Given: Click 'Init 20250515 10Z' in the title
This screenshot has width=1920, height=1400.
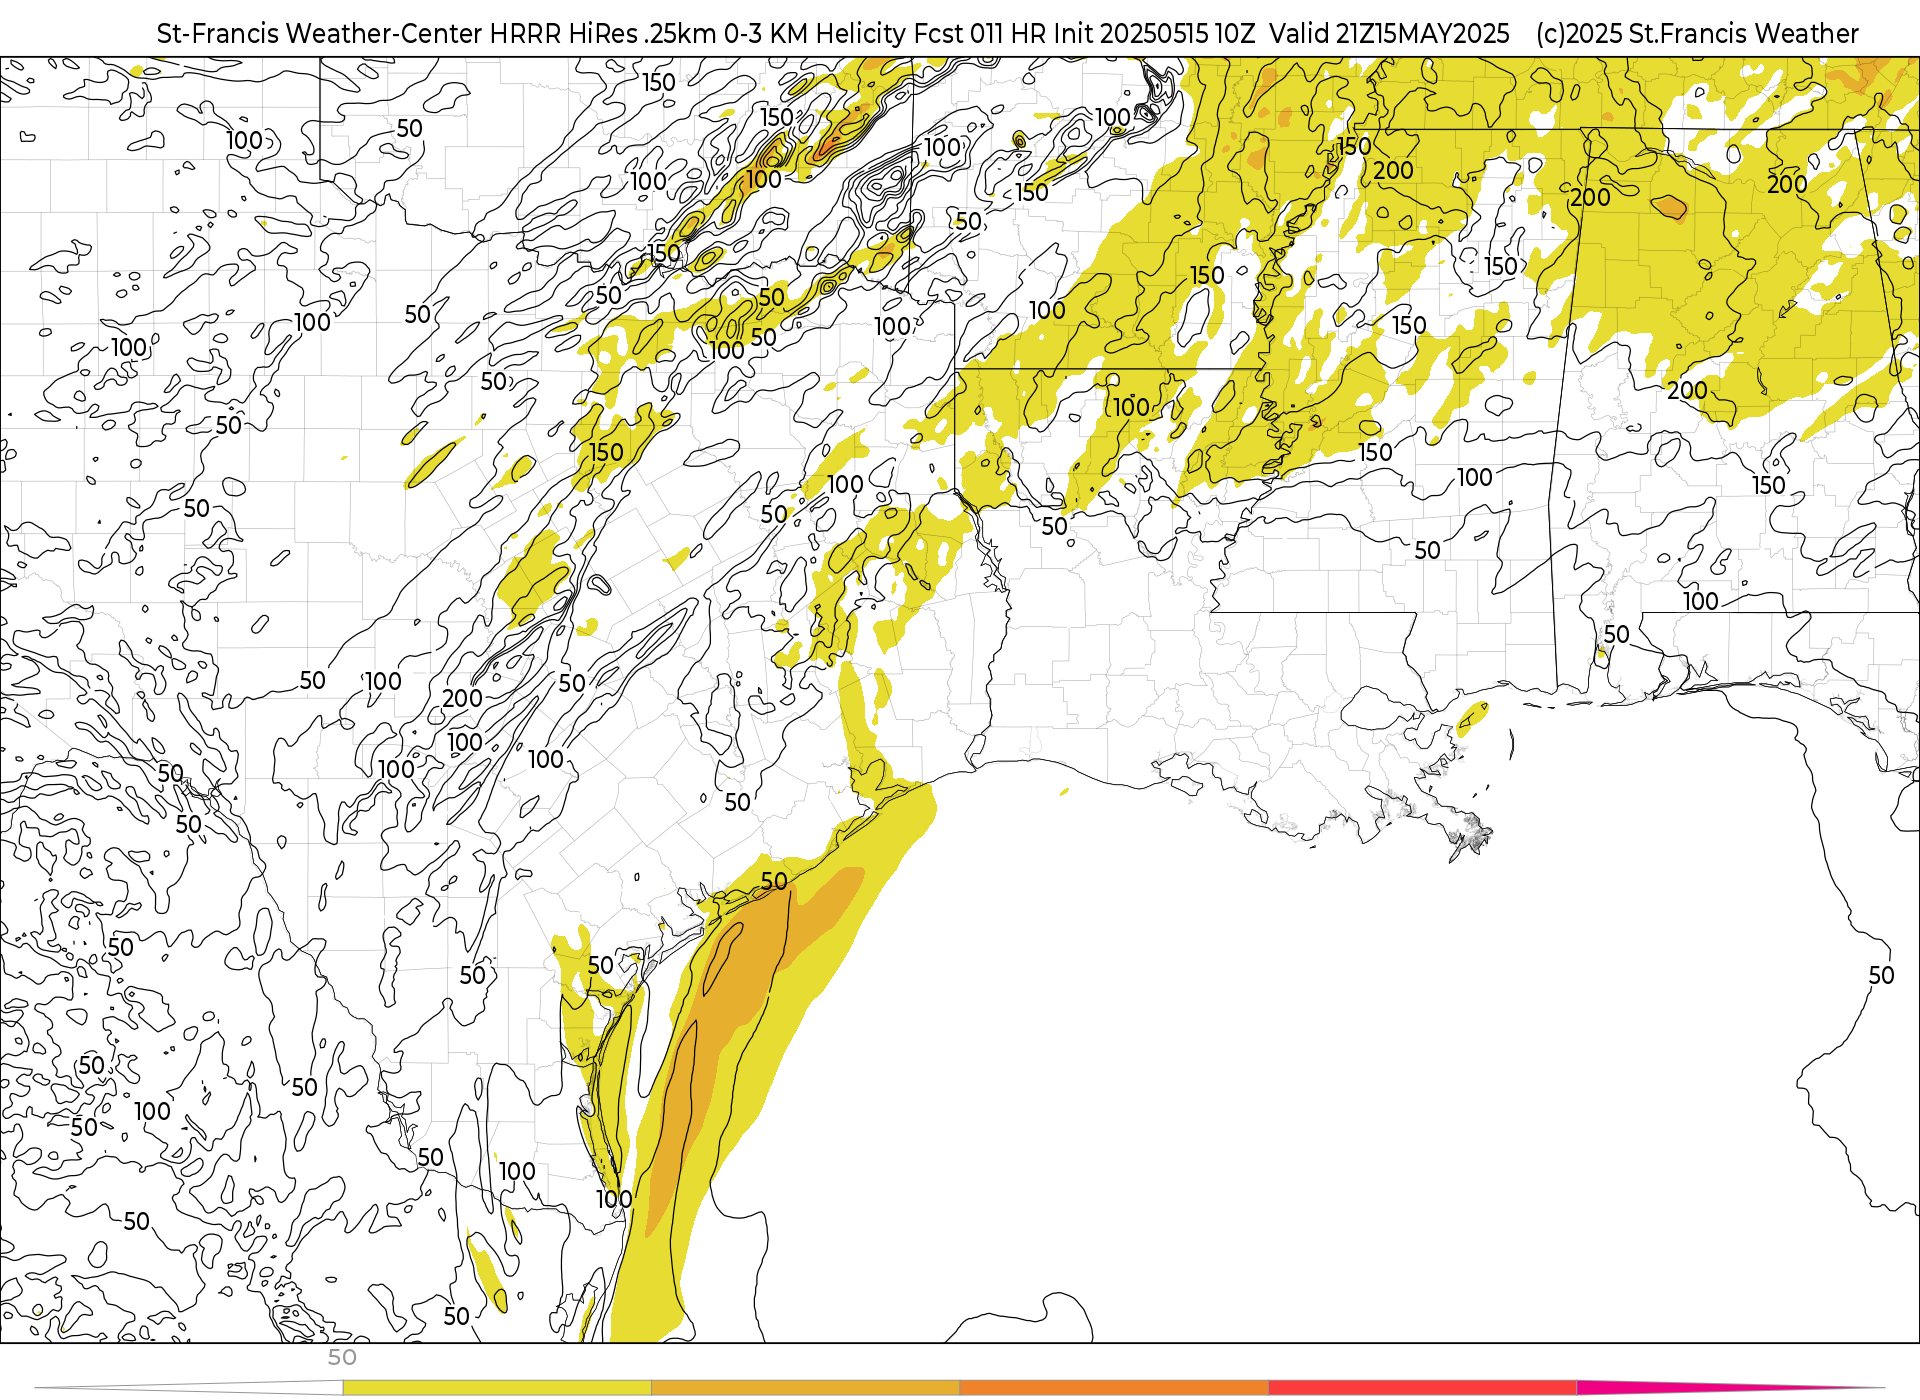Looking at the screenshot, I should point(1154,34).
